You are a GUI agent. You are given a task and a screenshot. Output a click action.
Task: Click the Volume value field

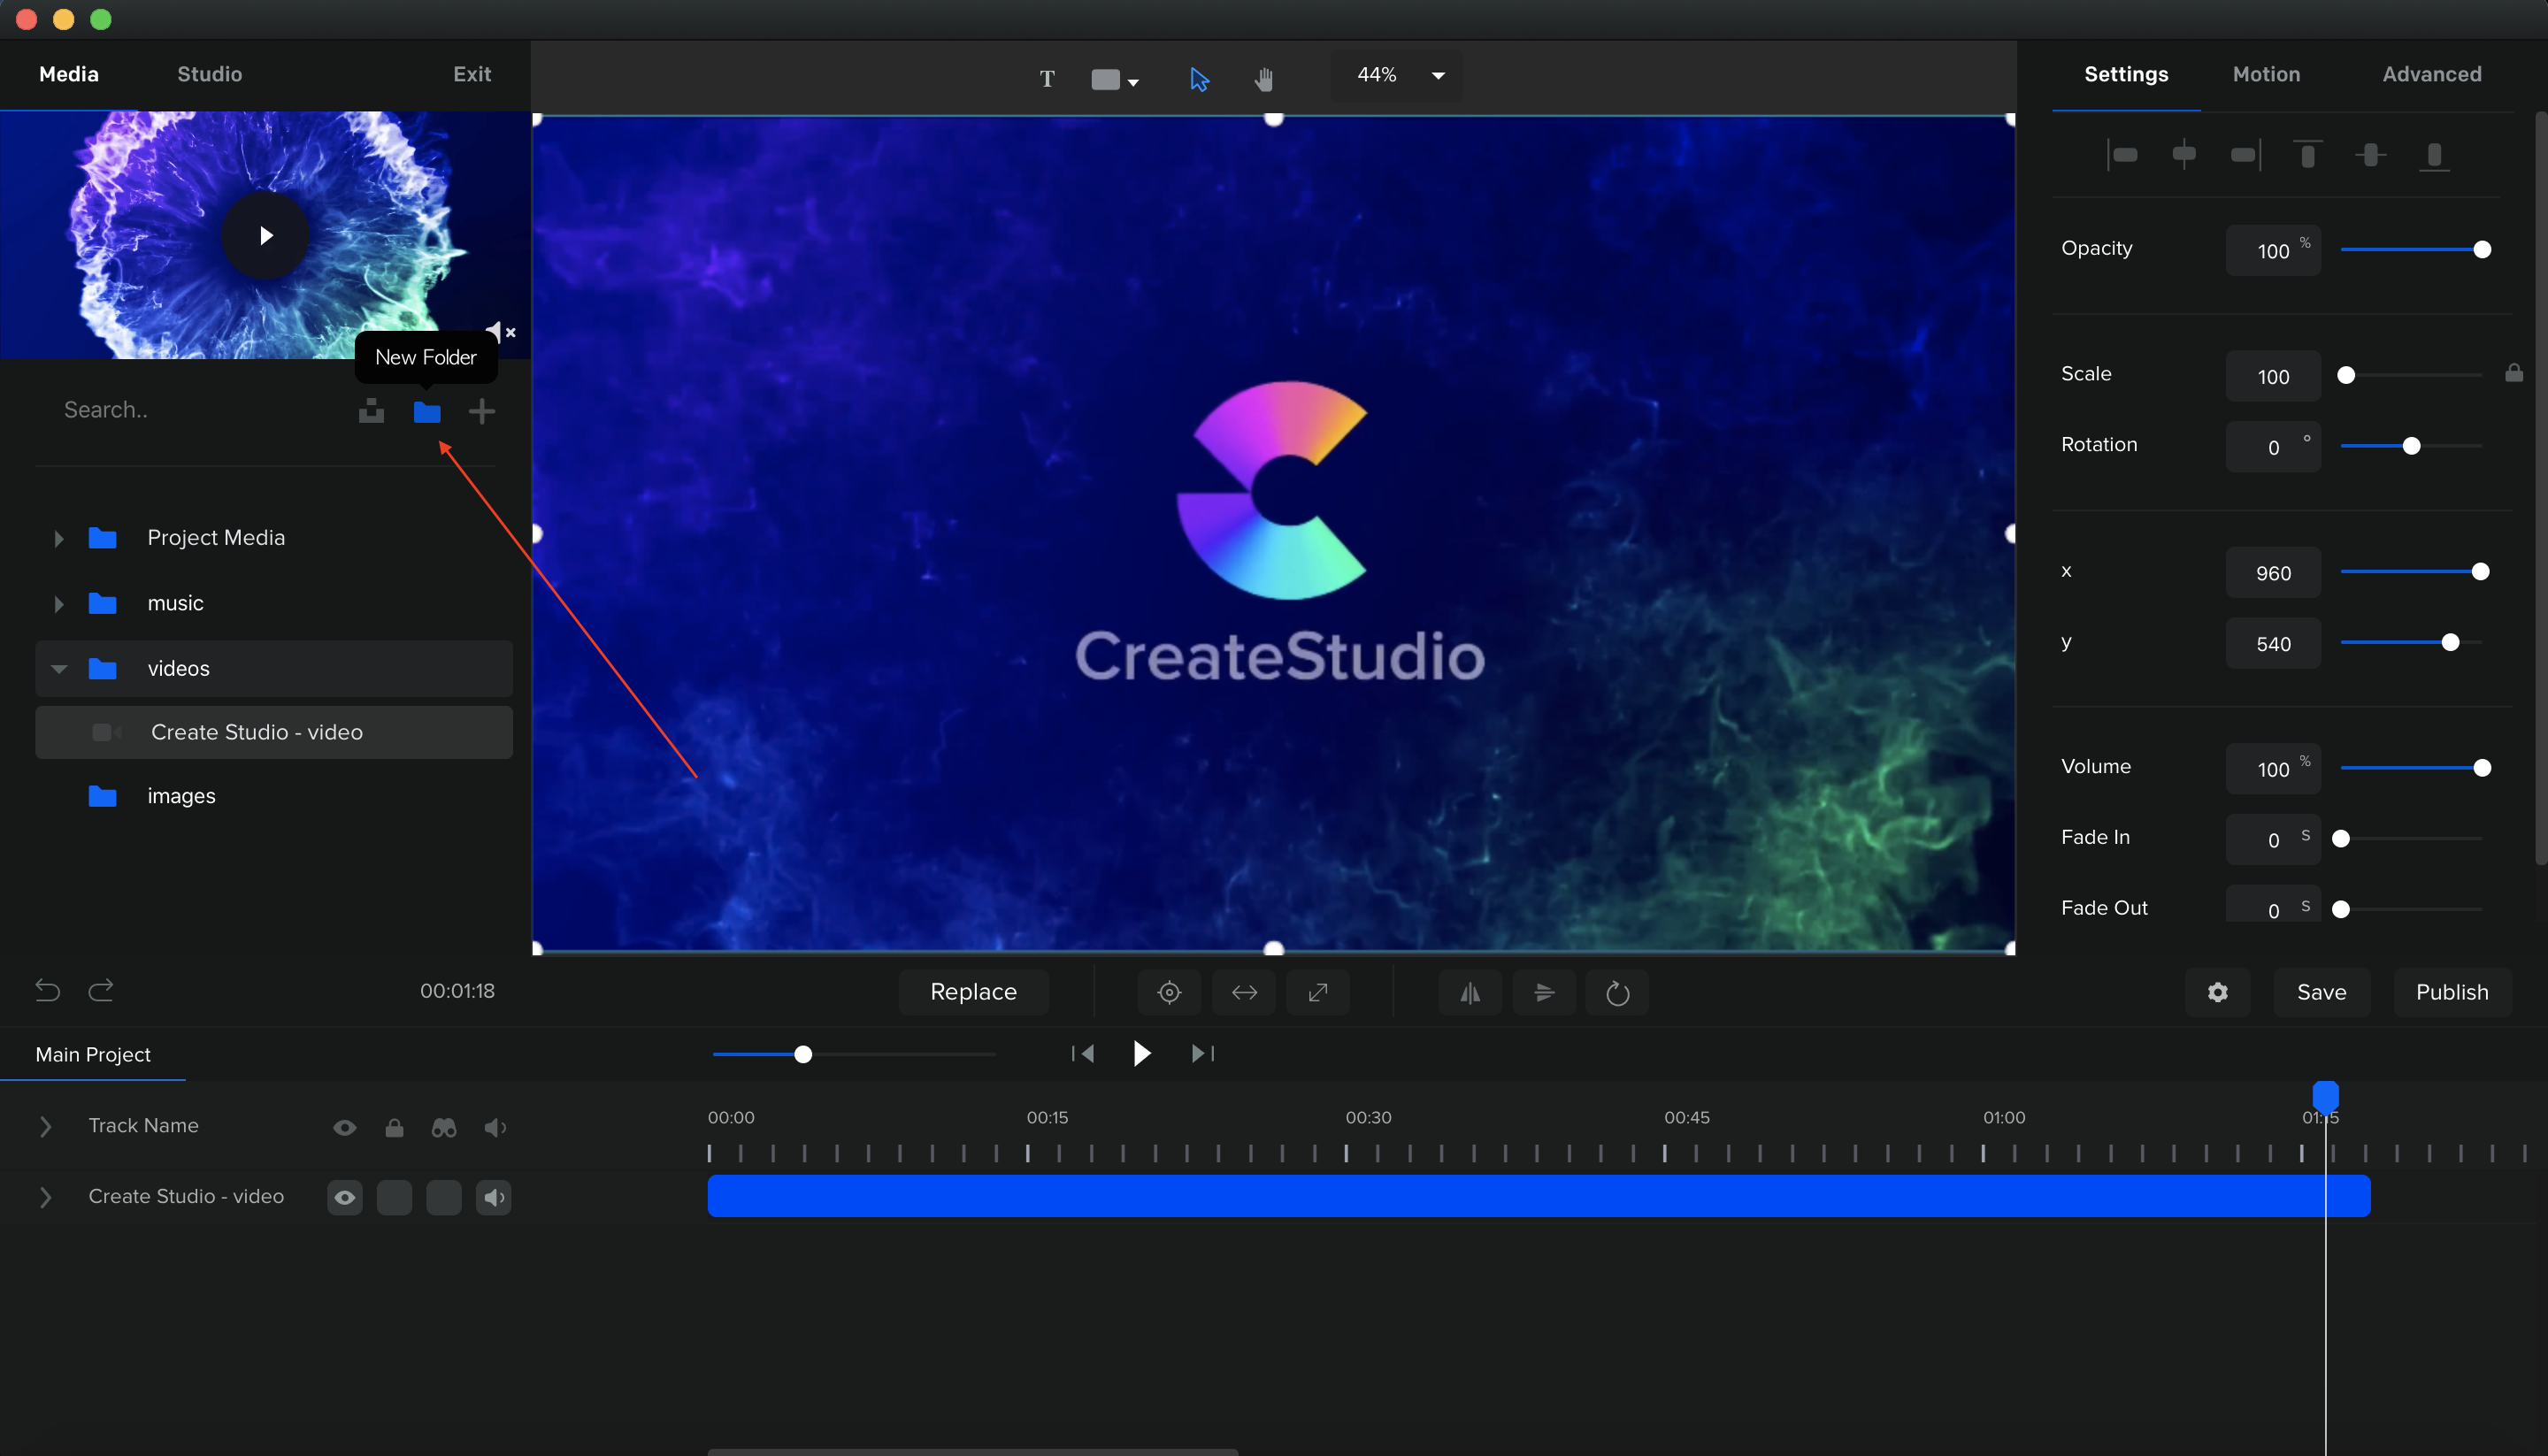(x=2273, y=769)
